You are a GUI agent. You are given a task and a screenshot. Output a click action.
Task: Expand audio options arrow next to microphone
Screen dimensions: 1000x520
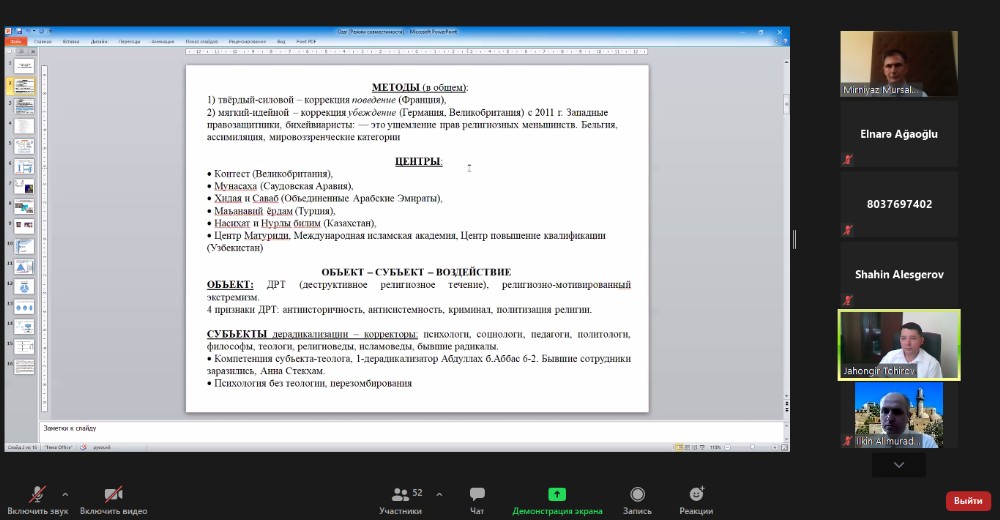tap(65, 494)
